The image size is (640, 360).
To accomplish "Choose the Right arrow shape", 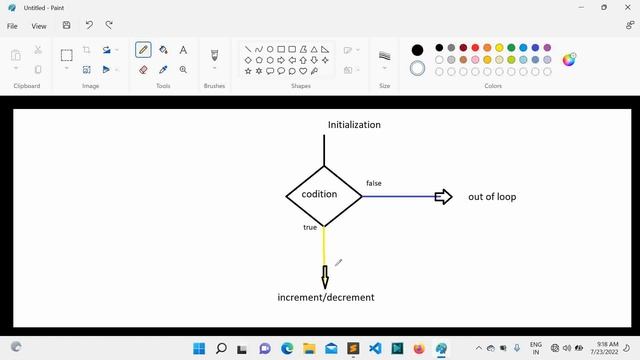I will tap(281, 60).
